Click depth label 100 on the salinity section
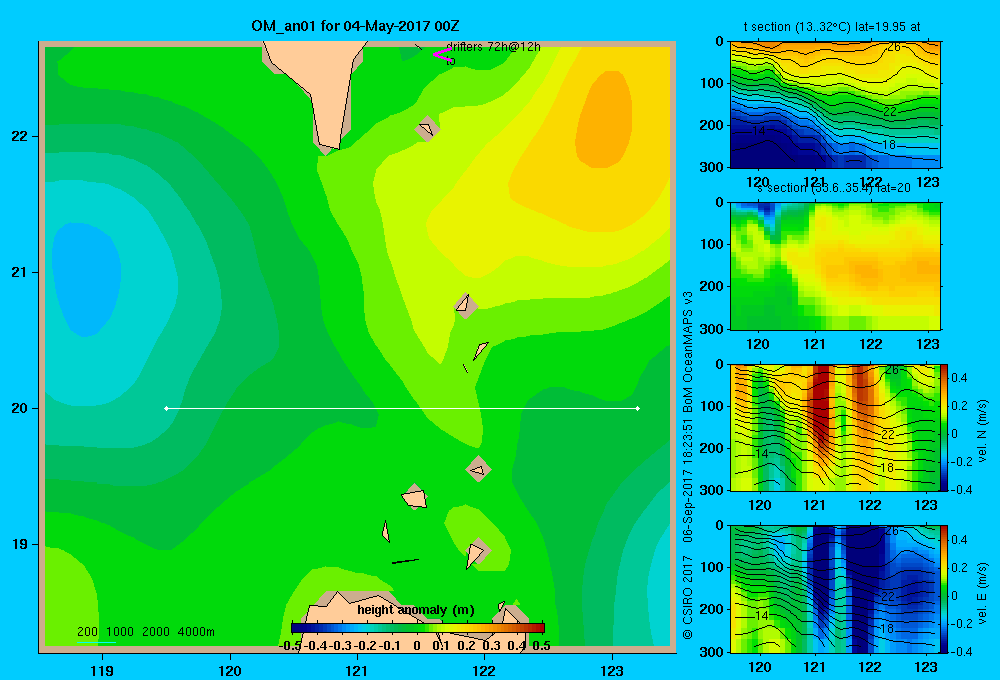 pyautogui.click(x=712, y=244)
